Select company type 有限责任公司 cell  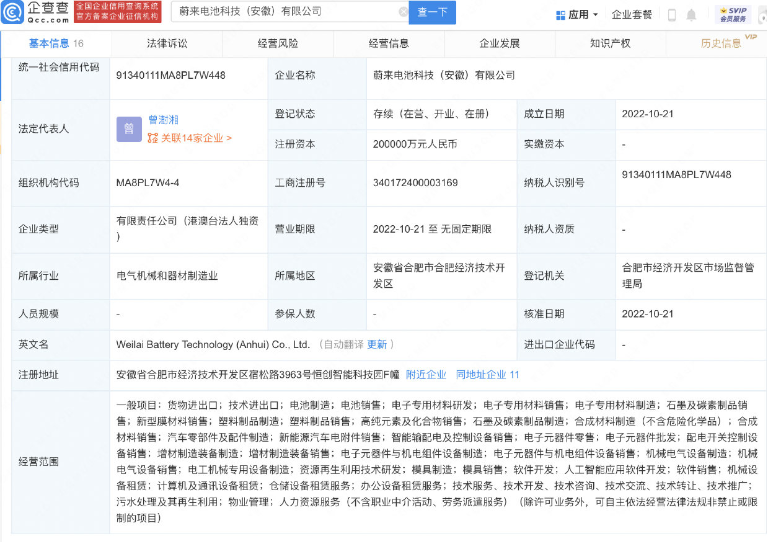pos(188,228)
